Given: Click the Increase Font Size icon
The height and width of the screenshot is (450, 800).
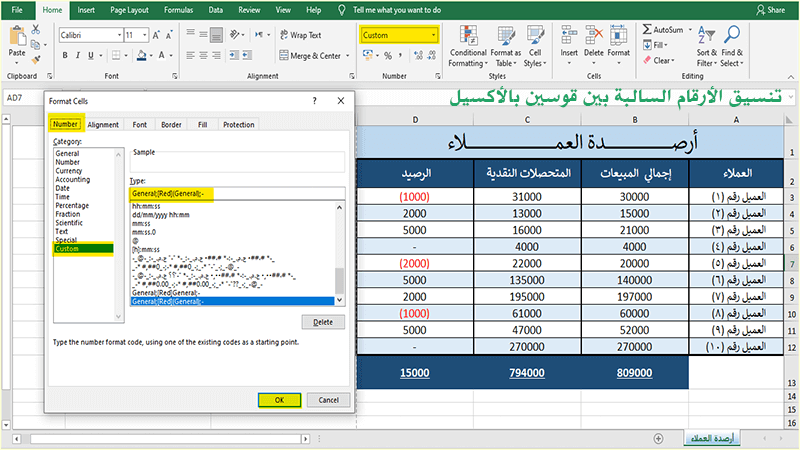Looking at the screenshot, I should click(x=156, y=35).
